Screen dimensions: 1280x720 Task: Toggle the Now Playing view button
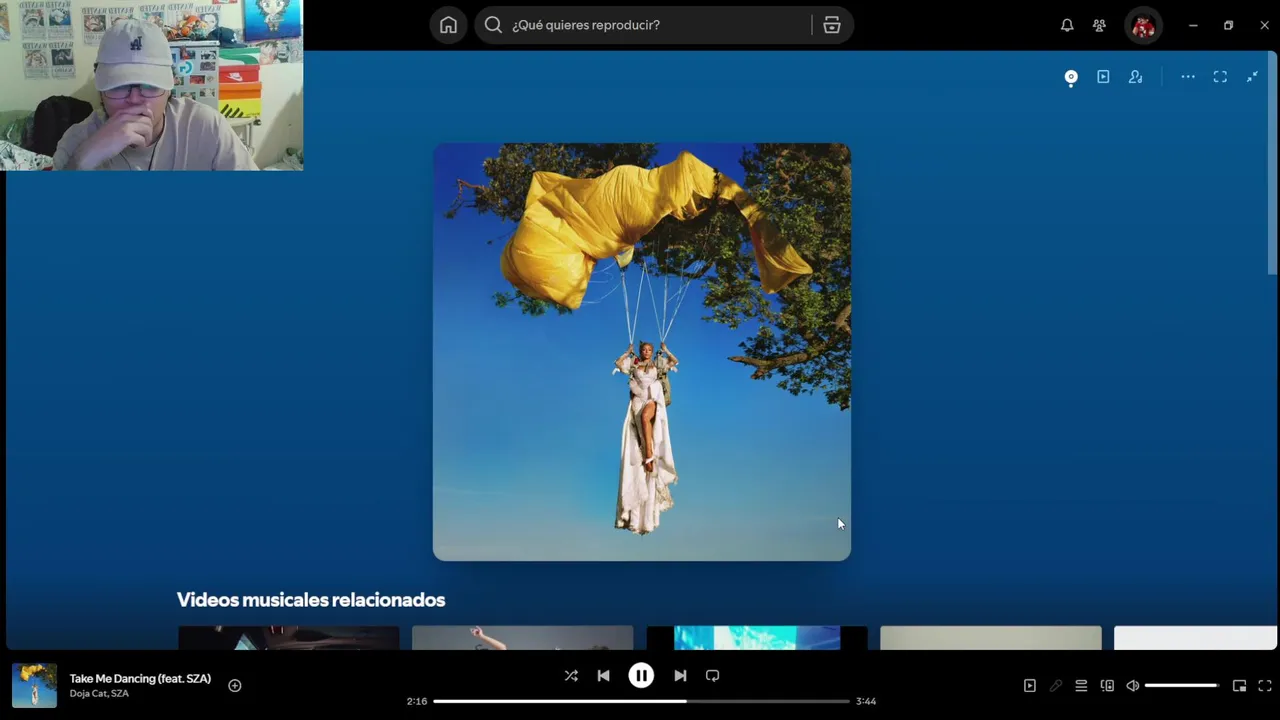[x=1030, y=686]
